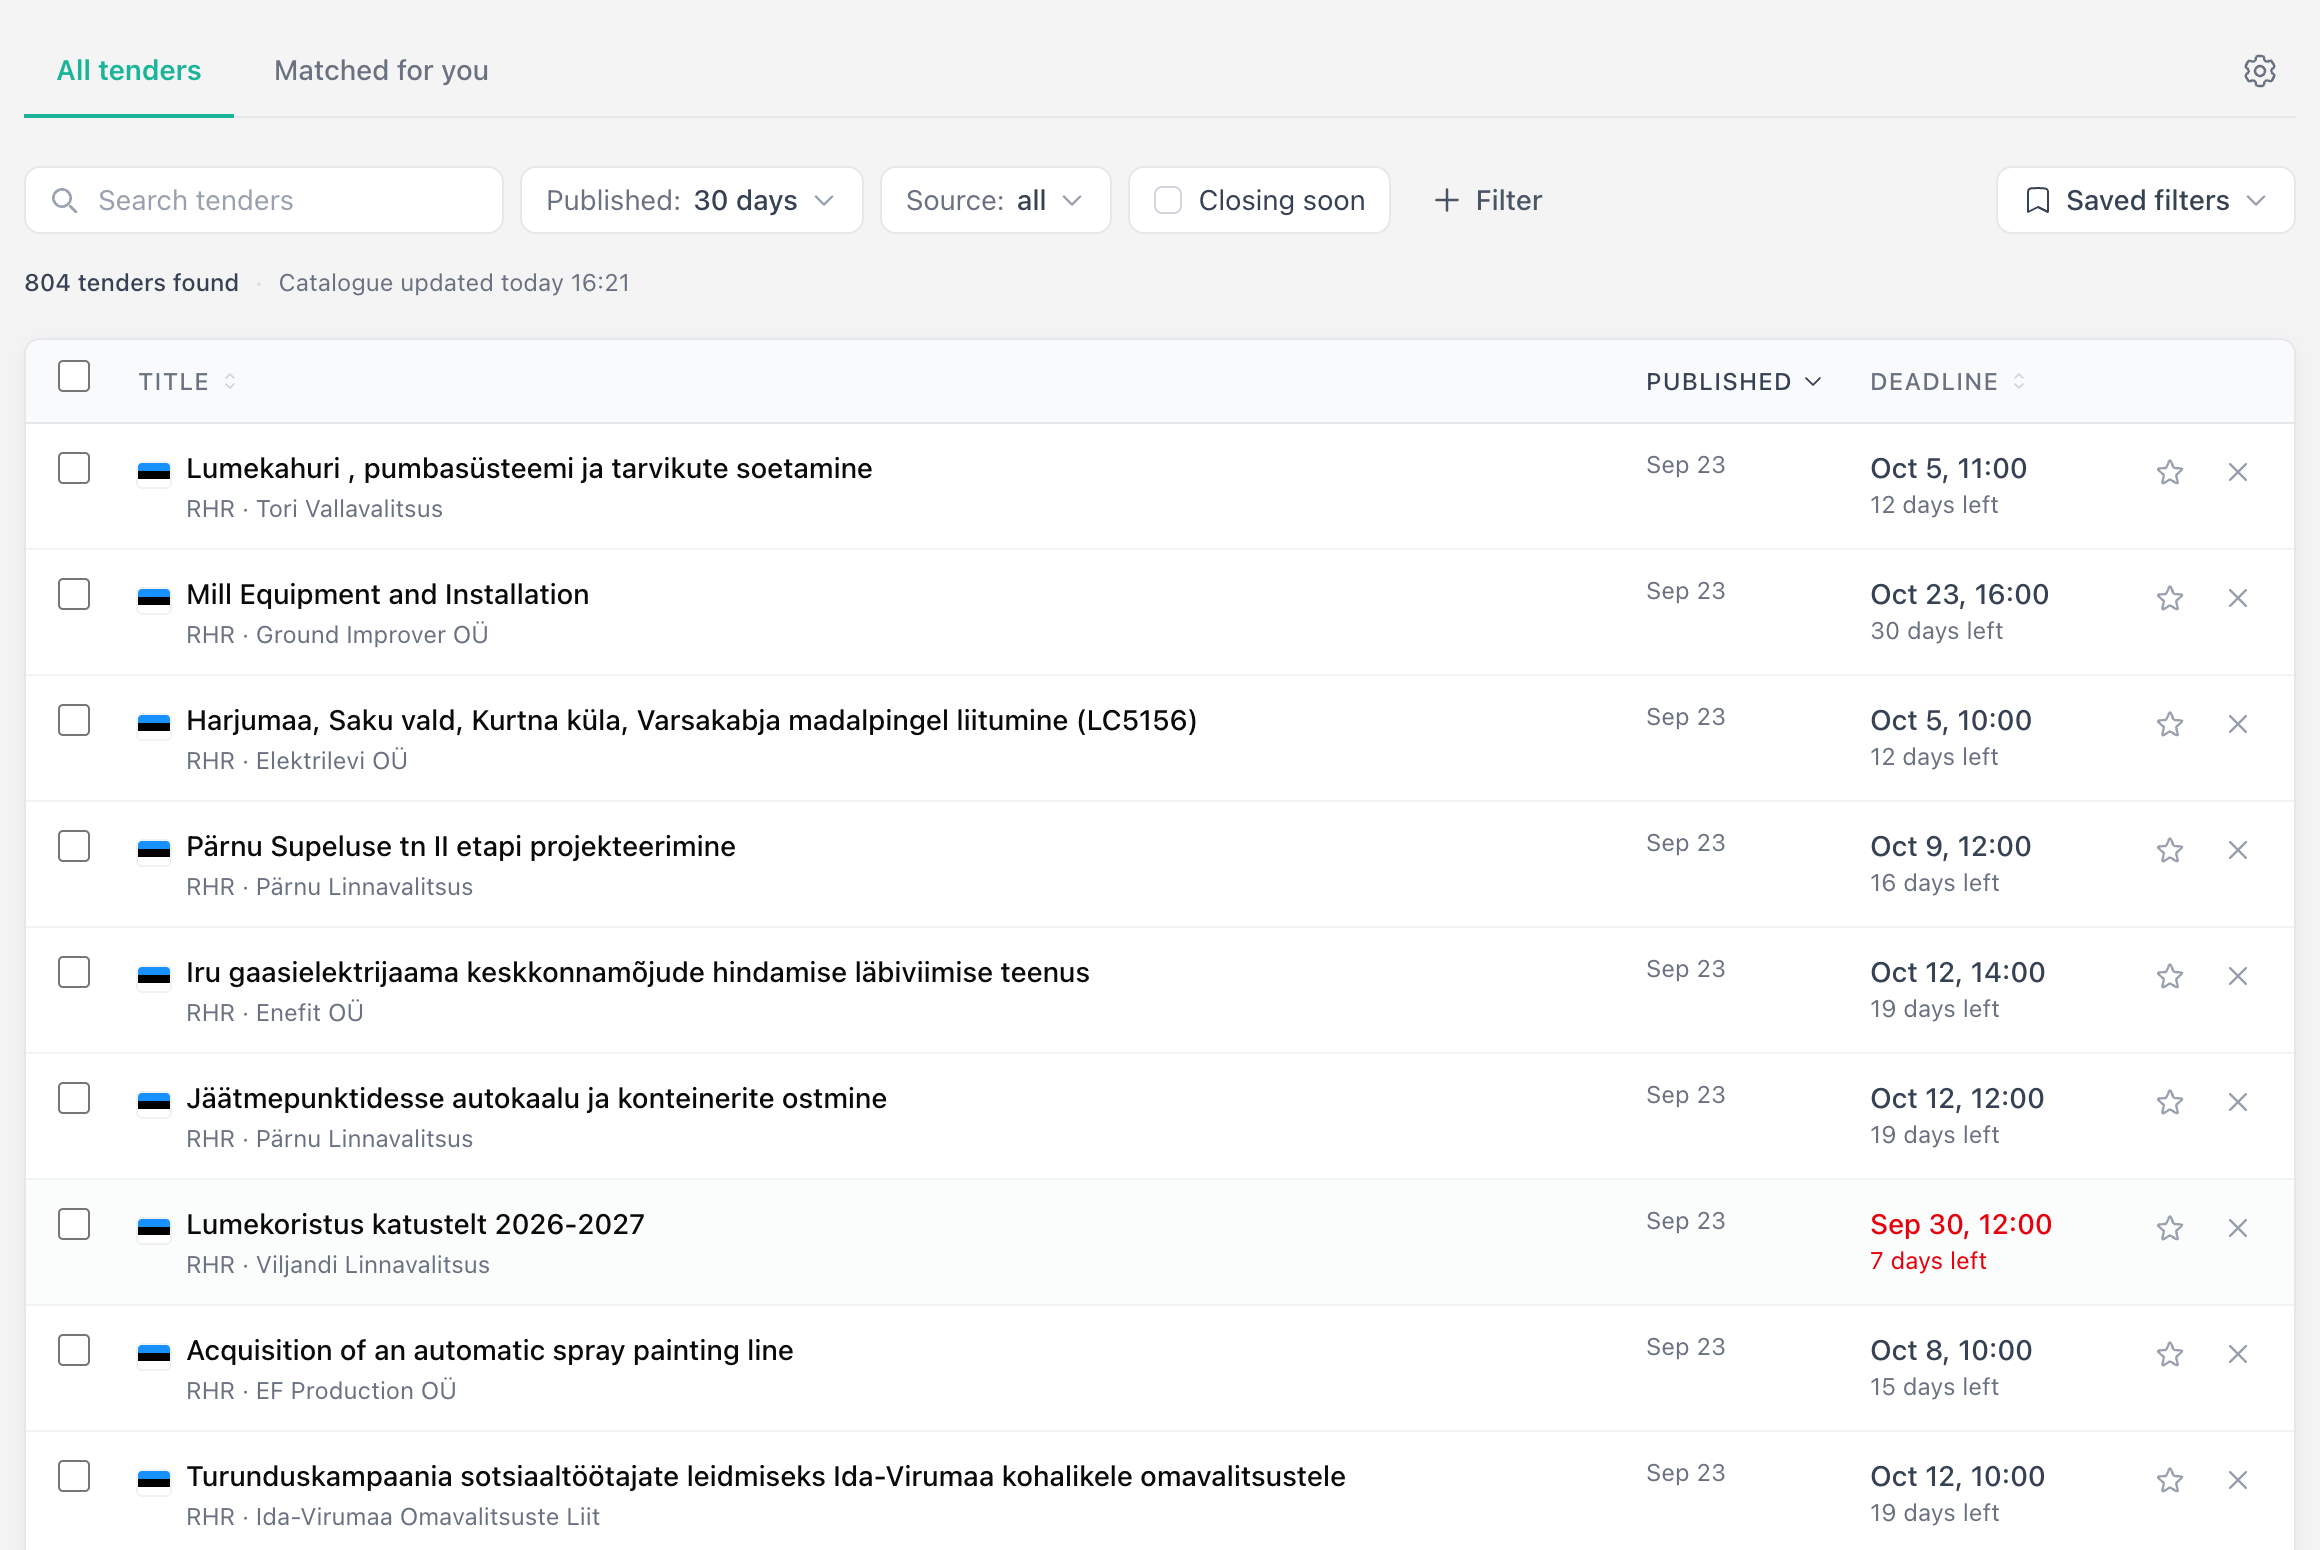Click the Estonian flag beside Mill Equipment
The height and width of the screenshot is (1550, 2320).
pos(154,597)
